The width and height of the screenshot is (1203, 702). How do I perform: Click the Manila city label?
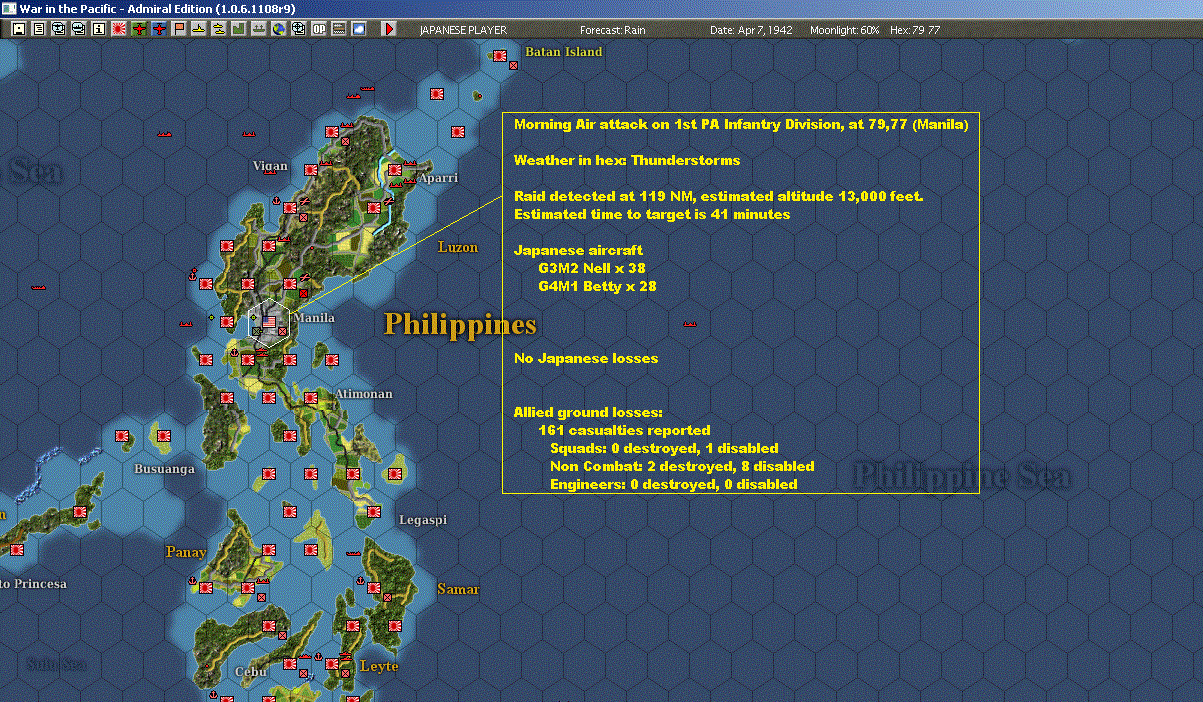pyautogui.click(x=314, y=318)
